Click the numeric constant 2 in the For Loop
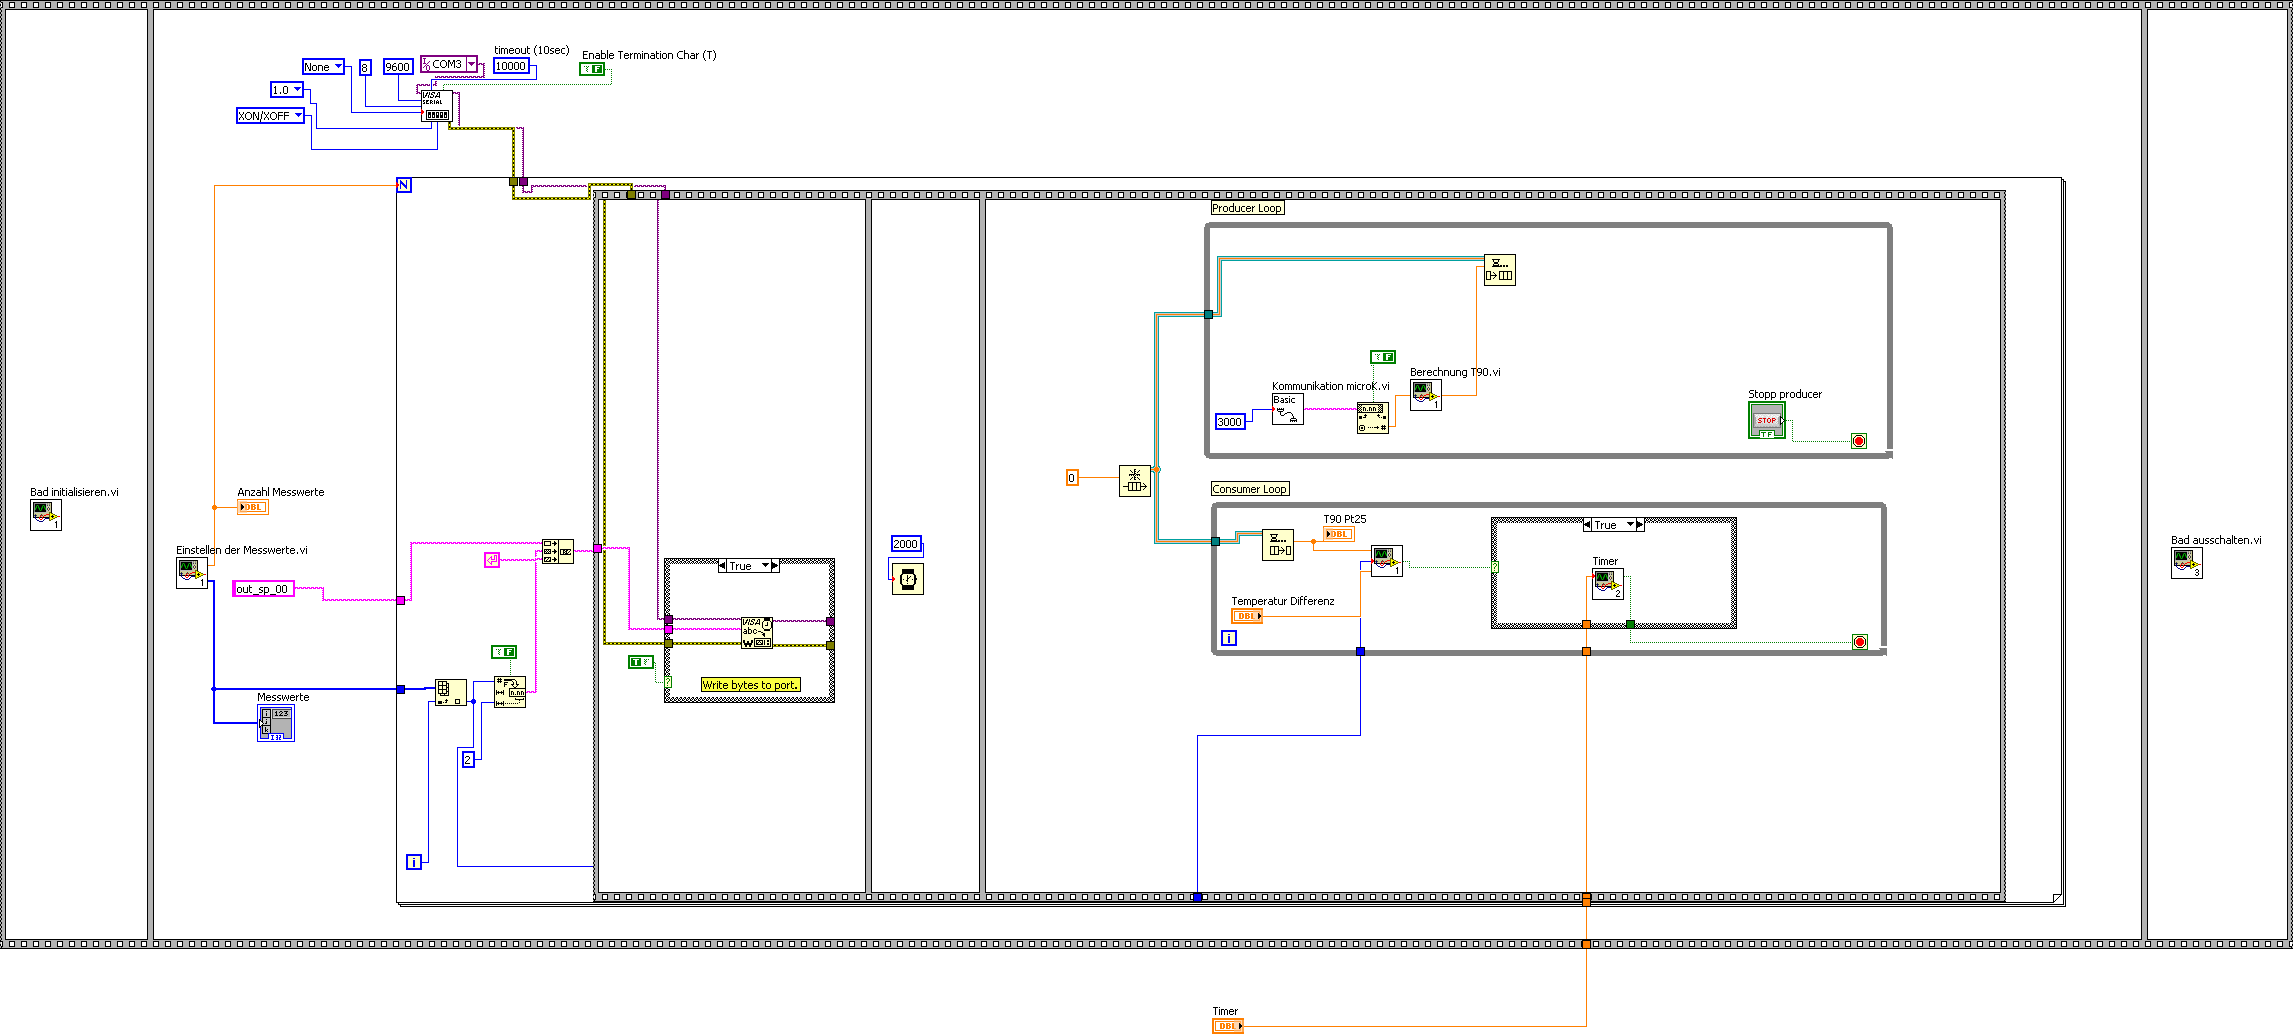2293x1034 pixels. pyautogui.click(x=467, y=760)
